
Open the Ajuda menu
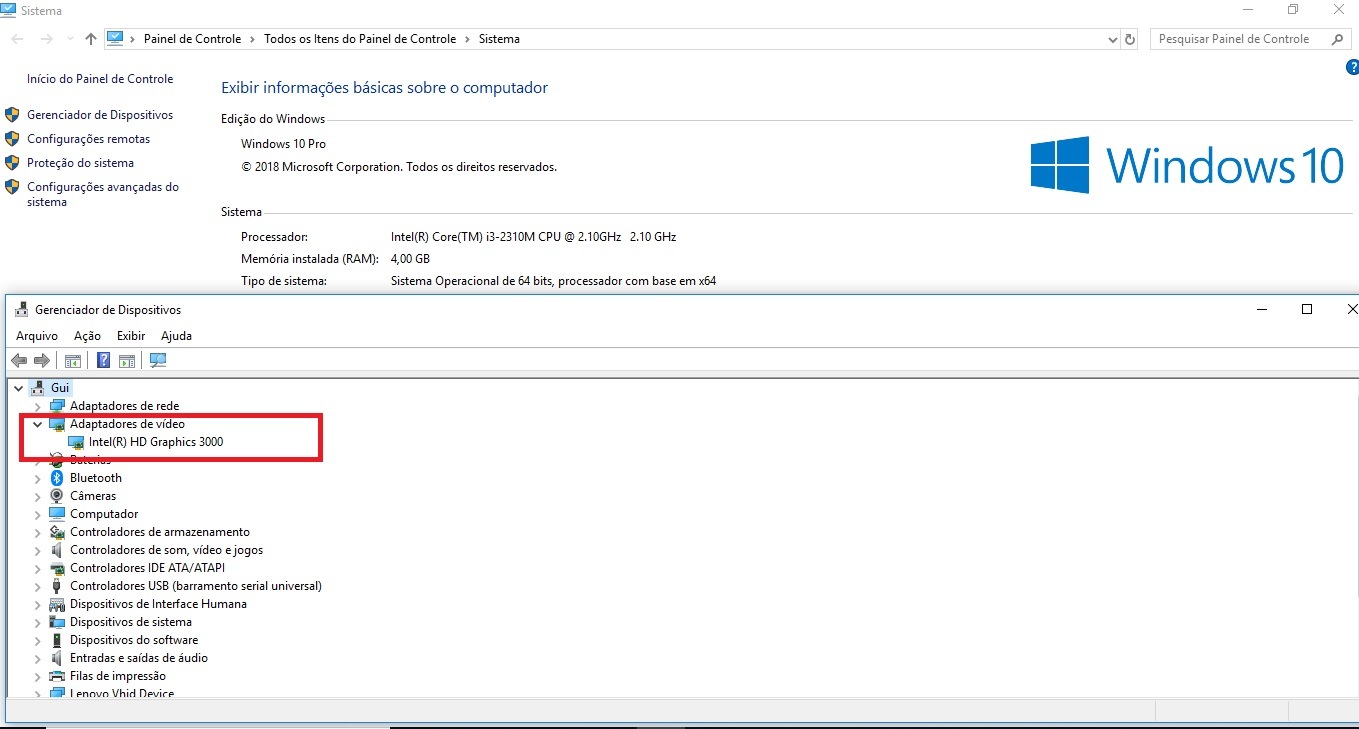pos(176,336)
